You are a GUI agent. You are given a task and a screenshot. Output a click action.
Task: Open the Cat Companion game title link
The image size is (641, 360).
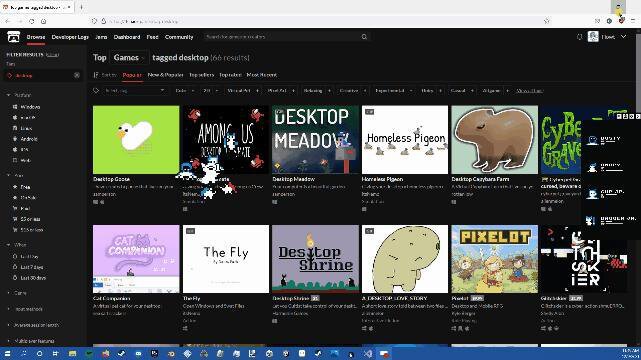(111, 299)
